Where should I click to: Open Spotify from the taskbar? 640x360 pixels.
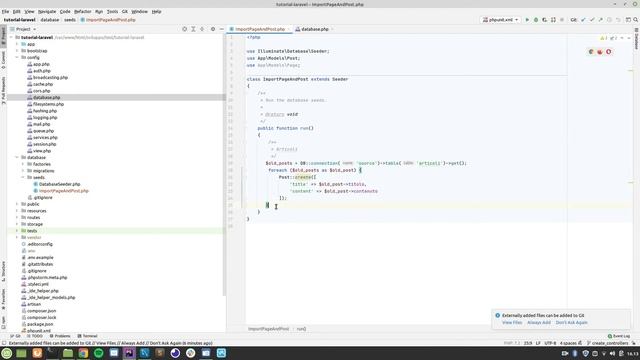click(99, 353)
